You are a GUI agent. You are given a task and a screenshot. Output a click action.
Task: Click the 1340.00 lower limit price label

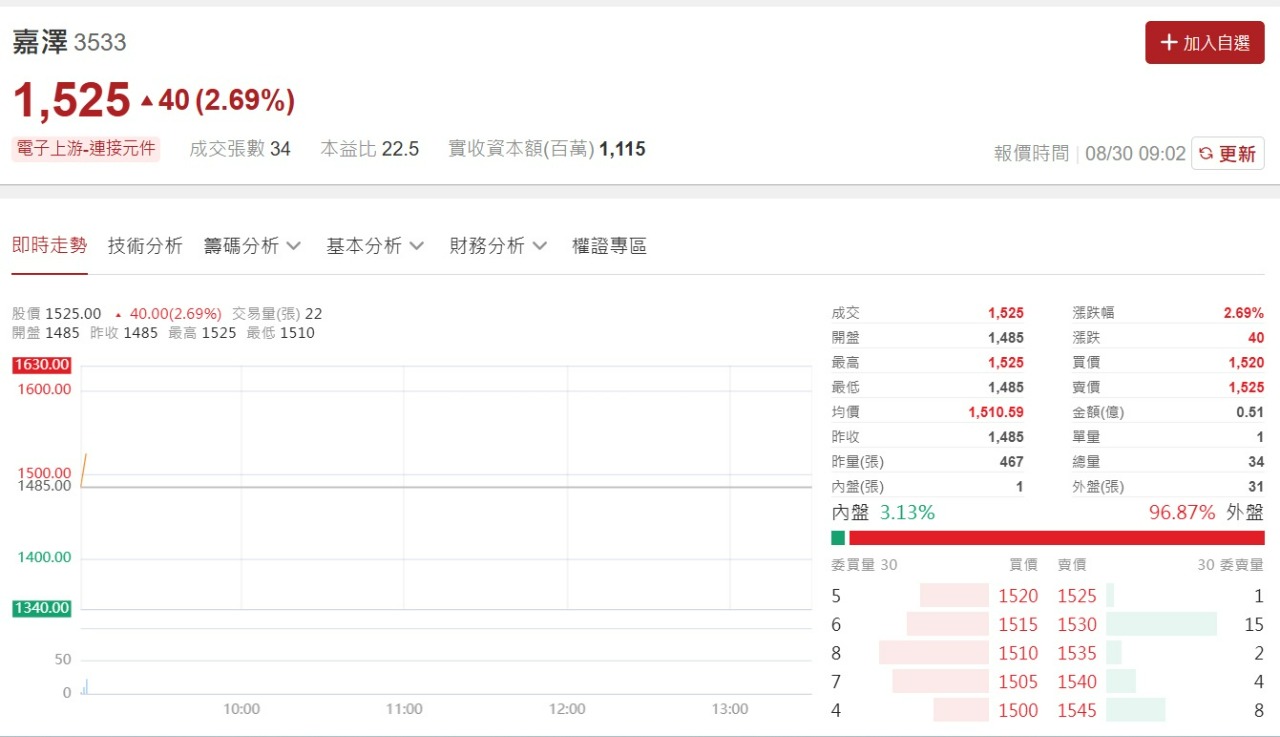pyautogui.click(x=42, y=608)
